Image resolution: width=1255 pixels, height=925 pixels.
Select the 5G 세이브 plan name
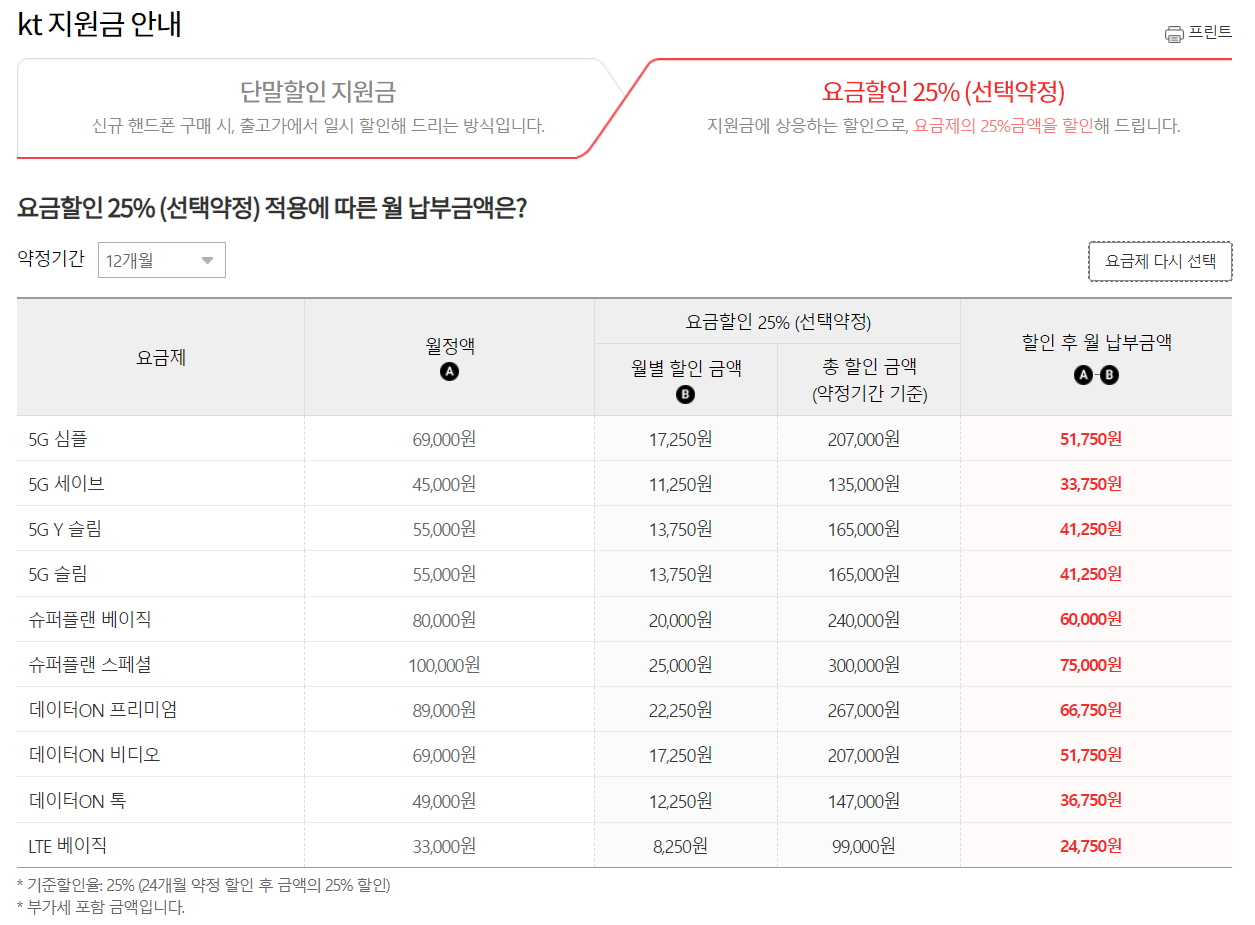pyautogui.click(x=66, y=484)
